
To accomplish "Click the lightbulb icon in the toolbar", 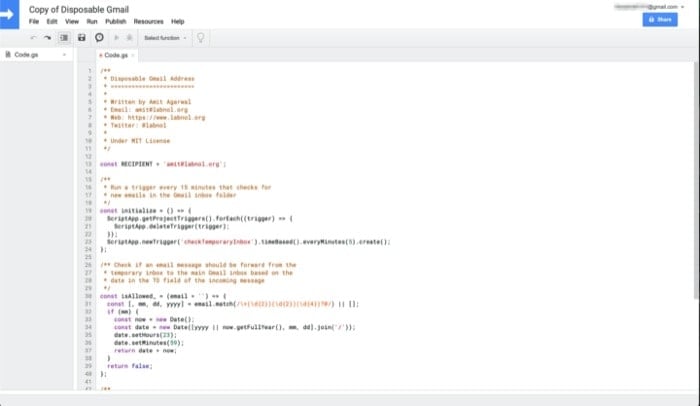I will click(x=200, y=37).
